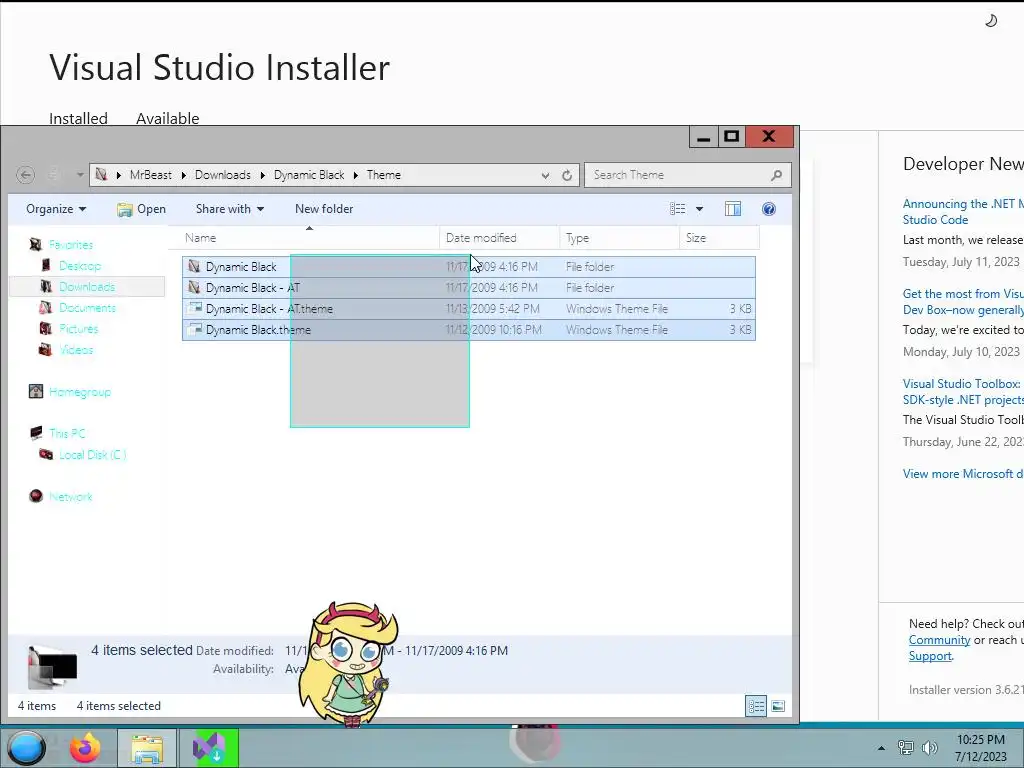
Task: Open Local Disk (C:) in sidebar
Action: click(x=92, y=455)
